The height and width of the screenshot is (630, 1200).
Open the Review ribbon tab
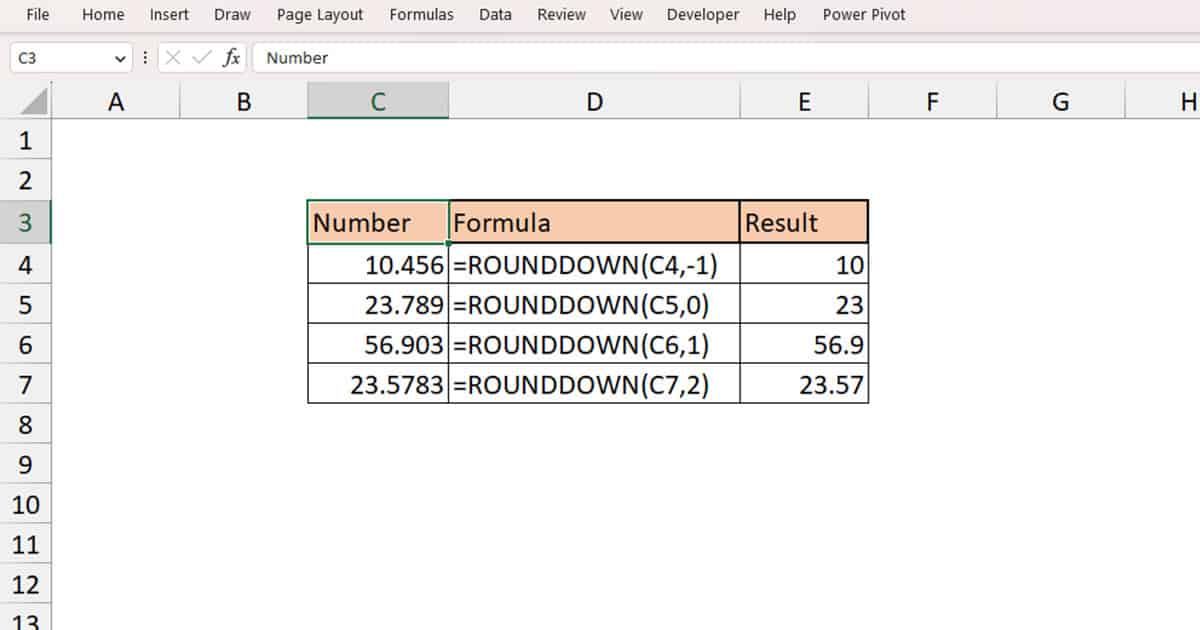560,15
